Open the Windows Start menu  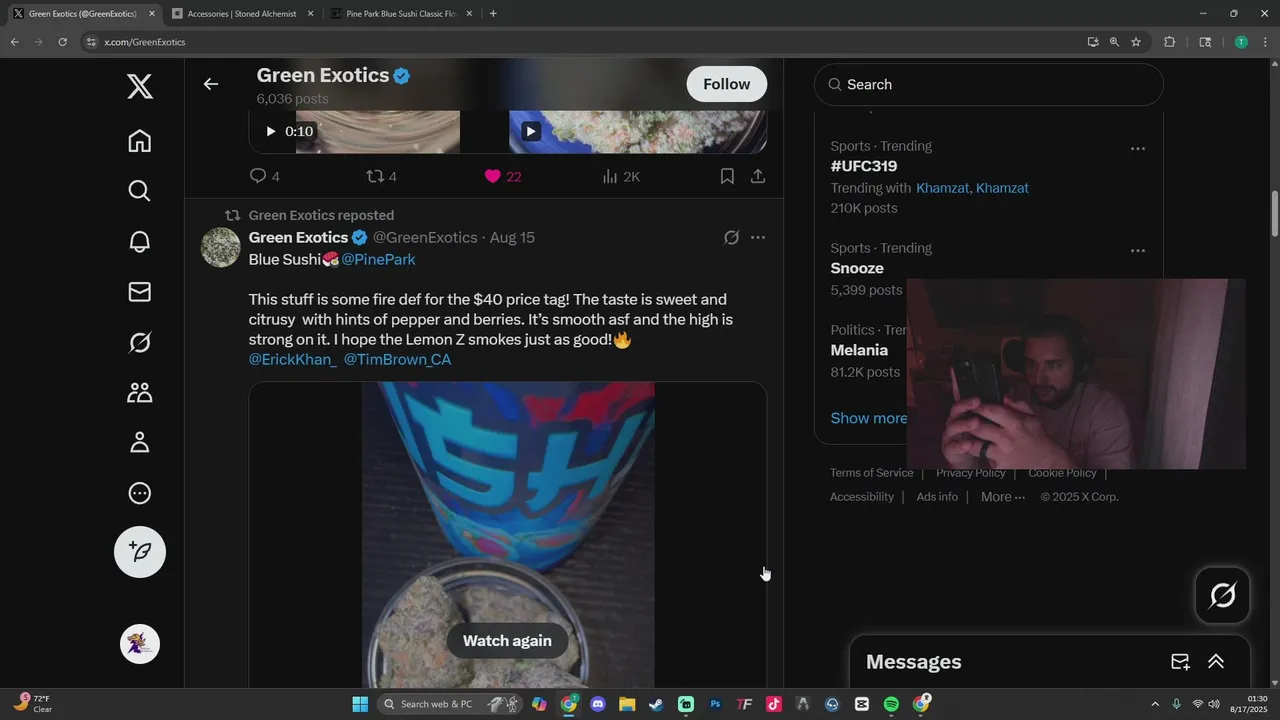[x=360, y=704]
